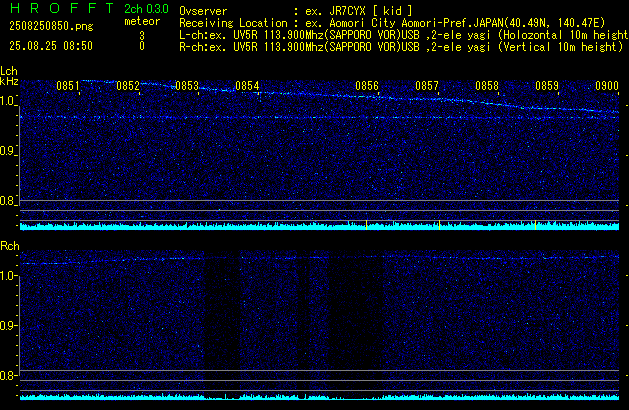Select the meteor count value 3

[142, 36]
